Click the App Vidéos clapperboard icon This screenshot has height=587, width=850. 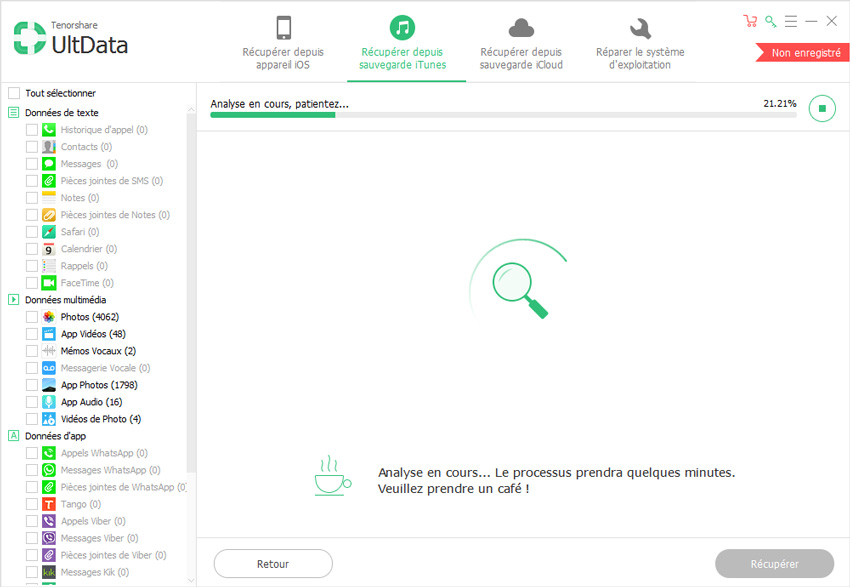click(49, 334)
